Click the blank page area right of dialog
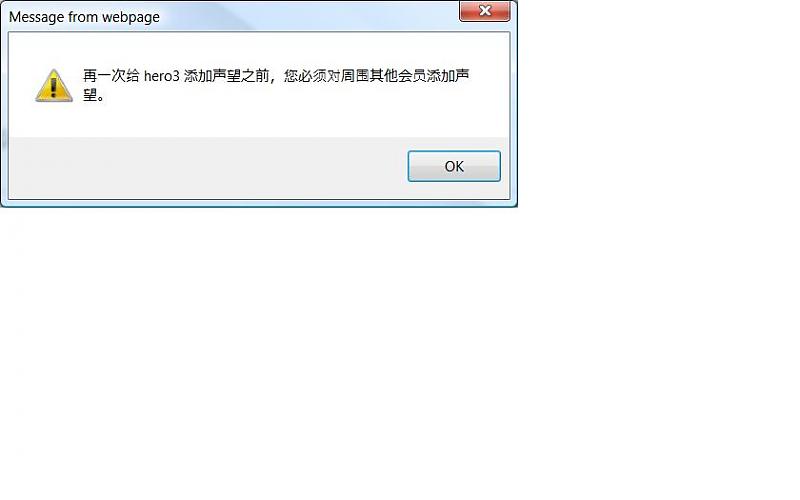The width and height of the screenshot is (800, 500). 658,102
